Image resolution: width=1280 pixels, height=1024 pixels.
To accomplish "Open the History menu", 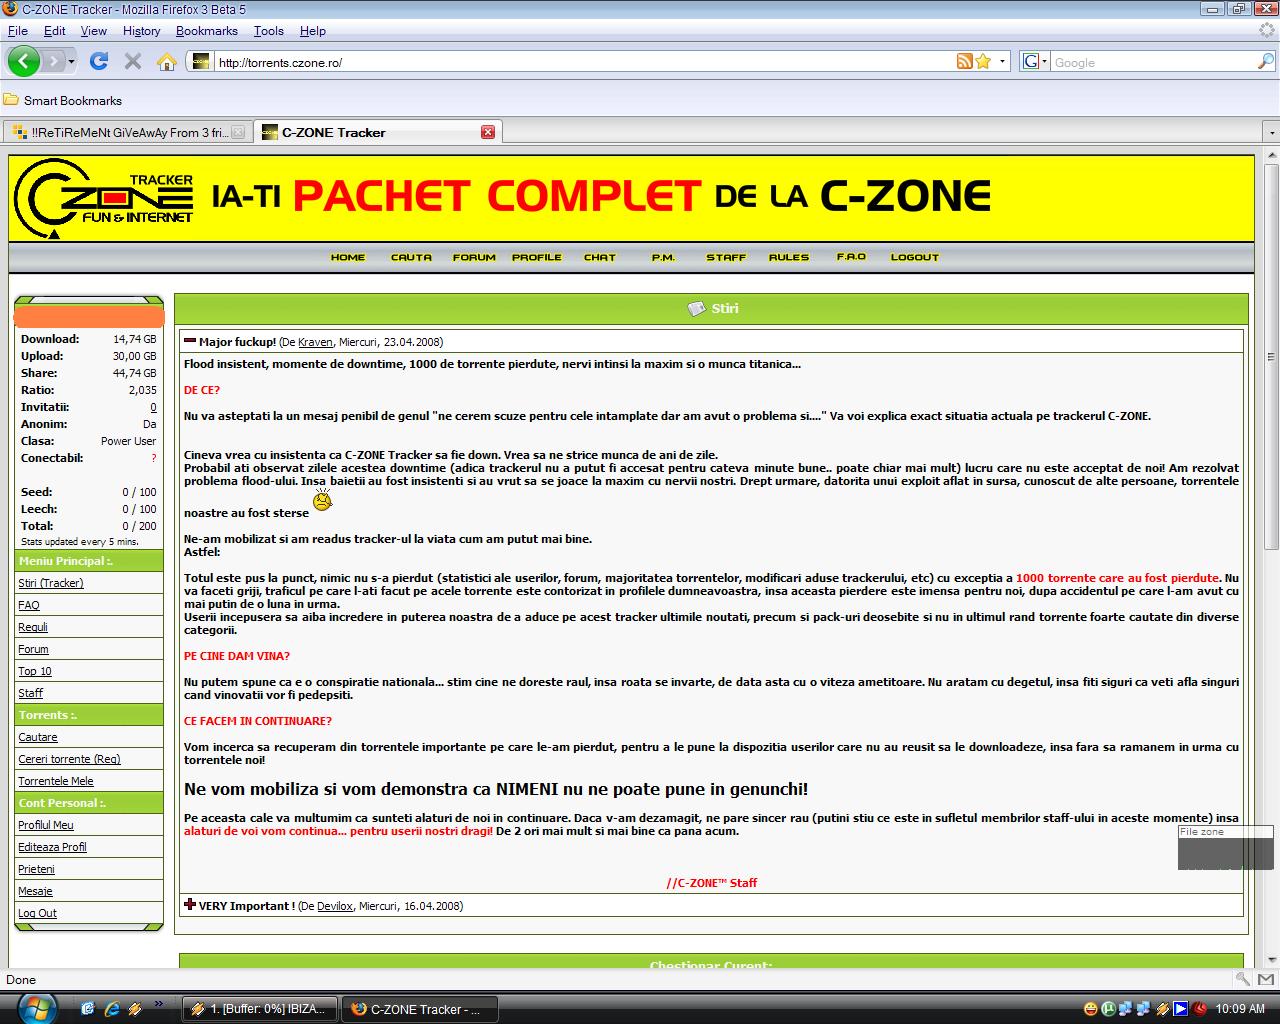I will coord(141,31).
